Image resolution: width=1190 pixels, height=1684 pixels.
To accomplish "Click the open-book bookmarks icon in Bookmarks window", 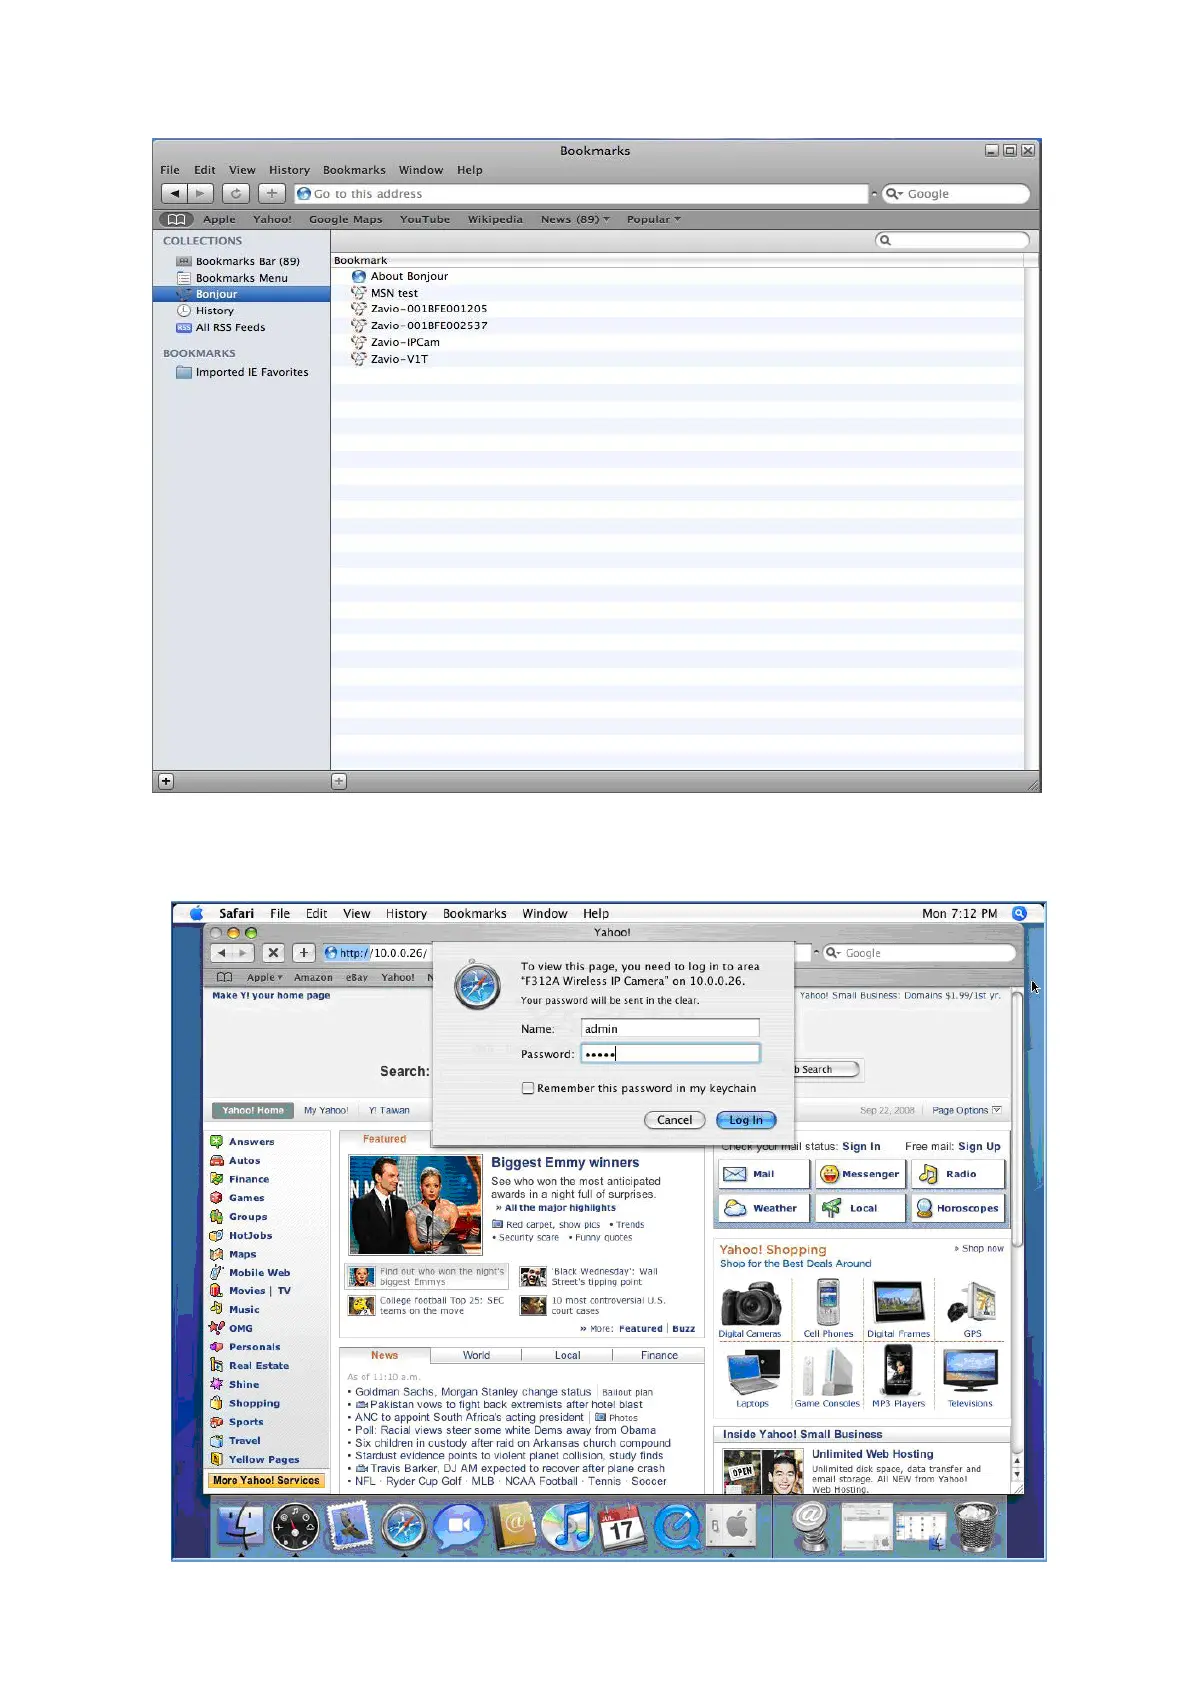I will pyautogui.click(x=177, y=219).
